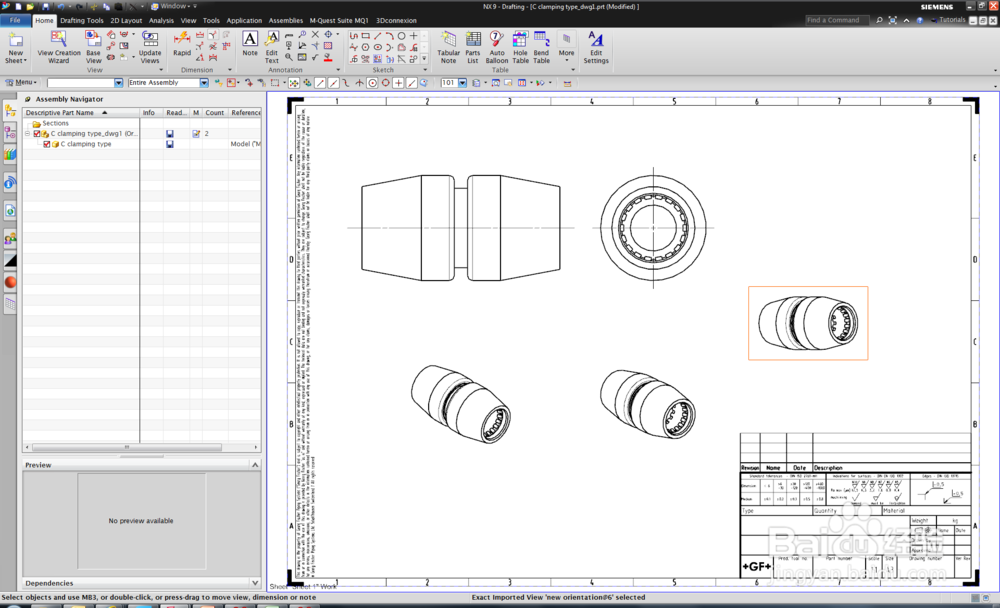Click the New Sheet icon

tap(15, 41)
